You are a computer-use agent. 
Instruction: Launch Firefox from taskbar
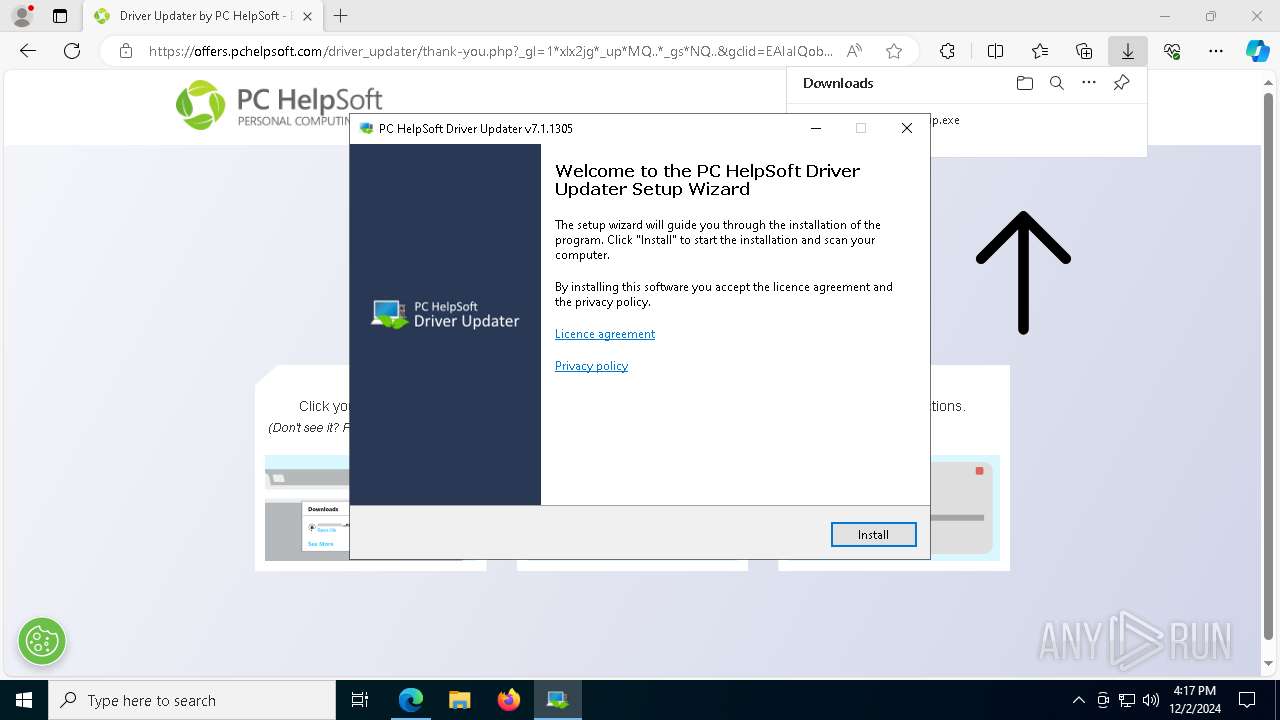point(508,700)
